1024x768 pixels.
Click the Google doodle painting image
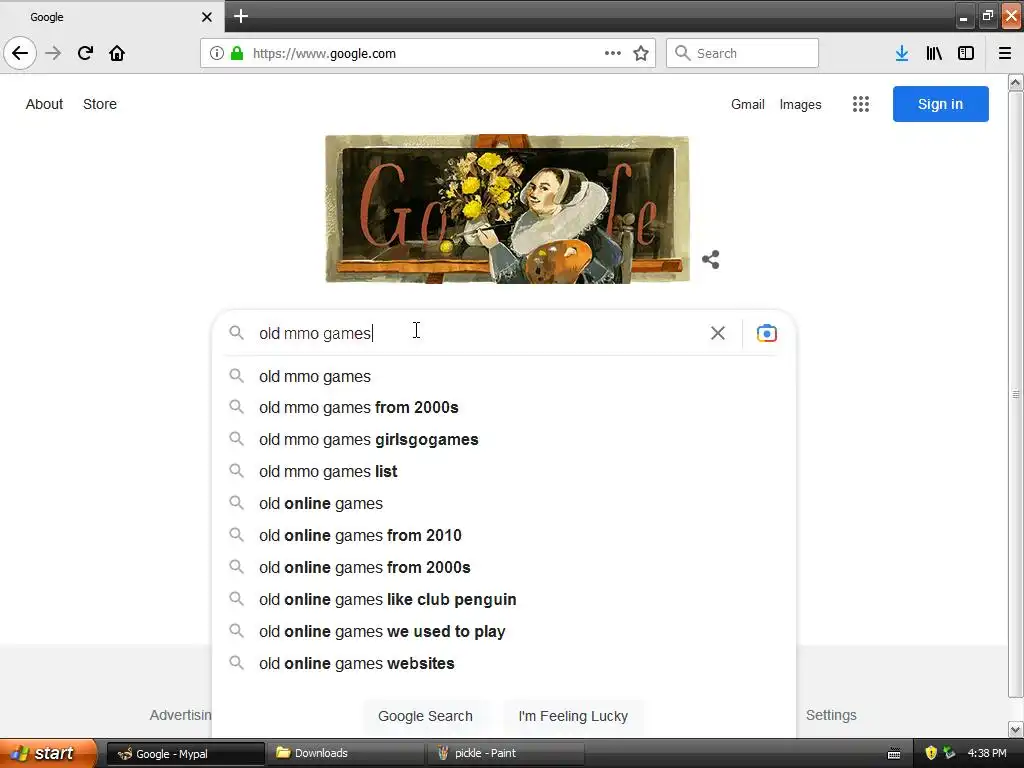click(x=507, y=209)
